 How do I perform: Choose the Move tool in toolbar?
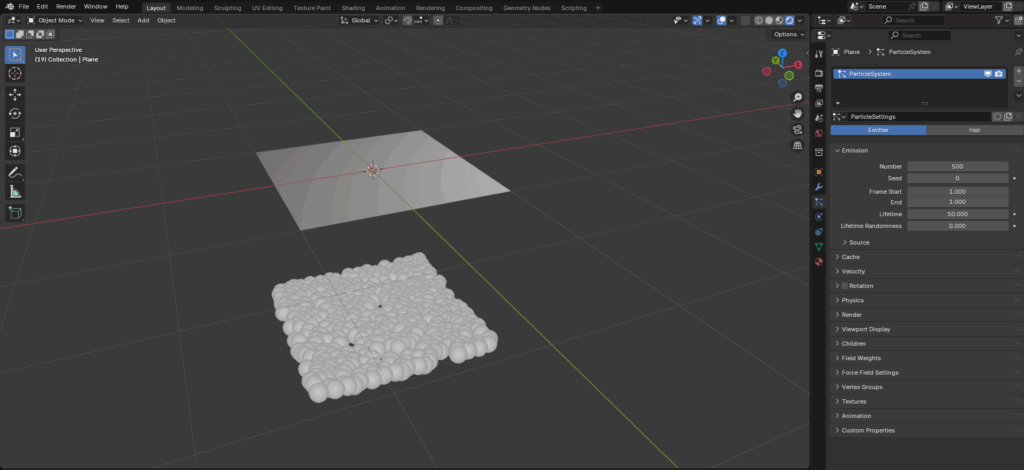15,95
